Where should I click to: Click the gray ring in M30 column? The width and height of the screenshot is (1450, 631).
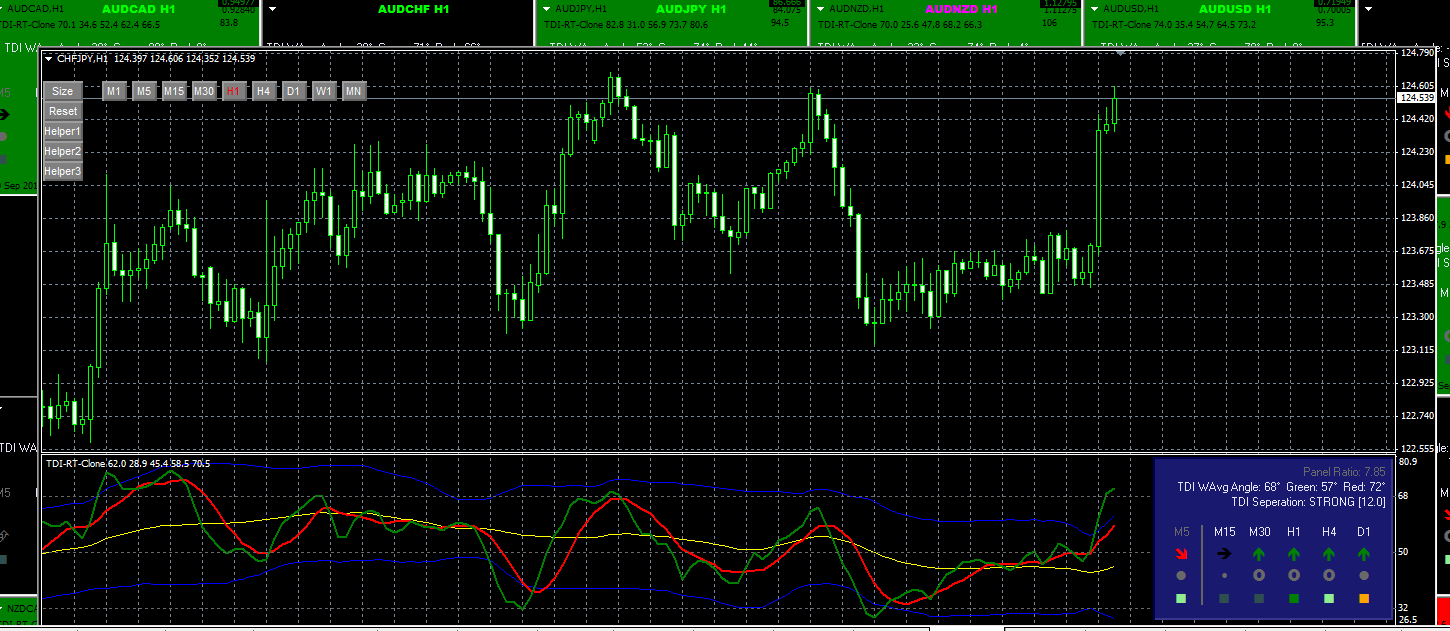[1259, 576]
